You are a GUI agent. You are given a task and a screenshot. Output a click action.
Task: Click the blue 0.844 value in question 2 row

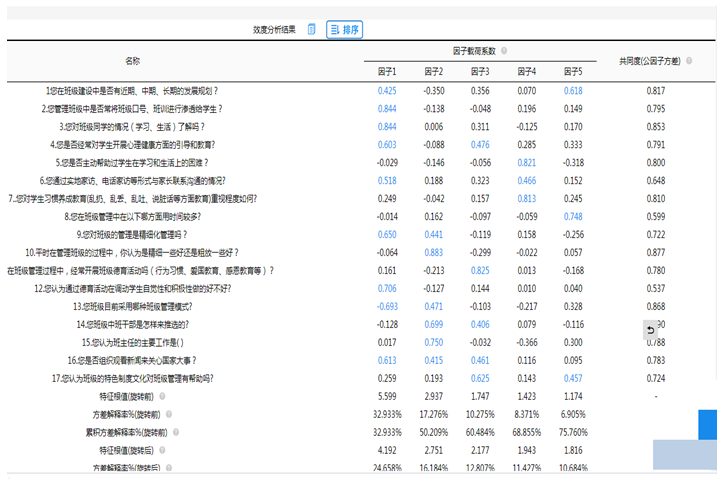[387, 108]
